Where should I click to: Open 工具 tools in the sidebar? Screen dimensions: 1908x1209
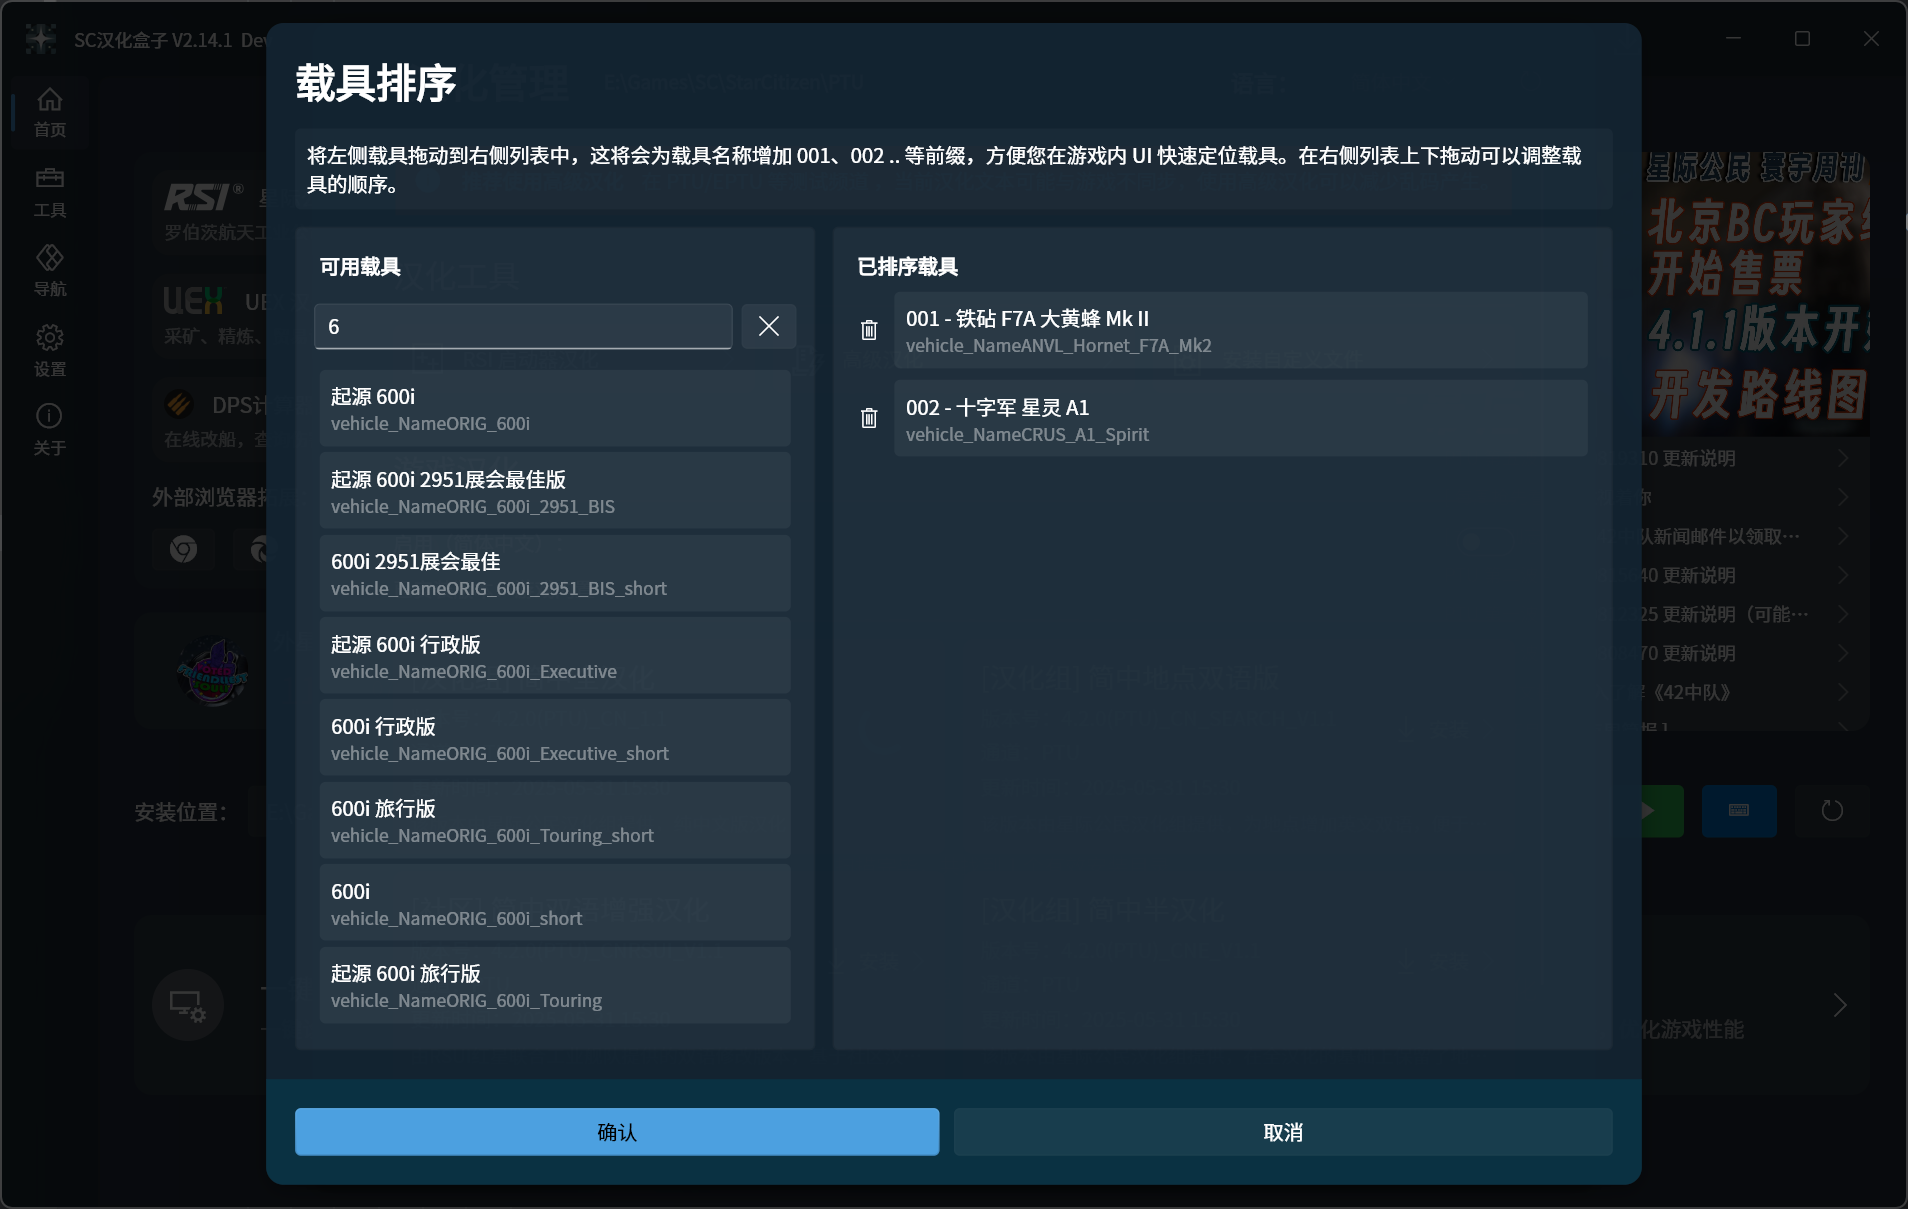tap(50, 192)
